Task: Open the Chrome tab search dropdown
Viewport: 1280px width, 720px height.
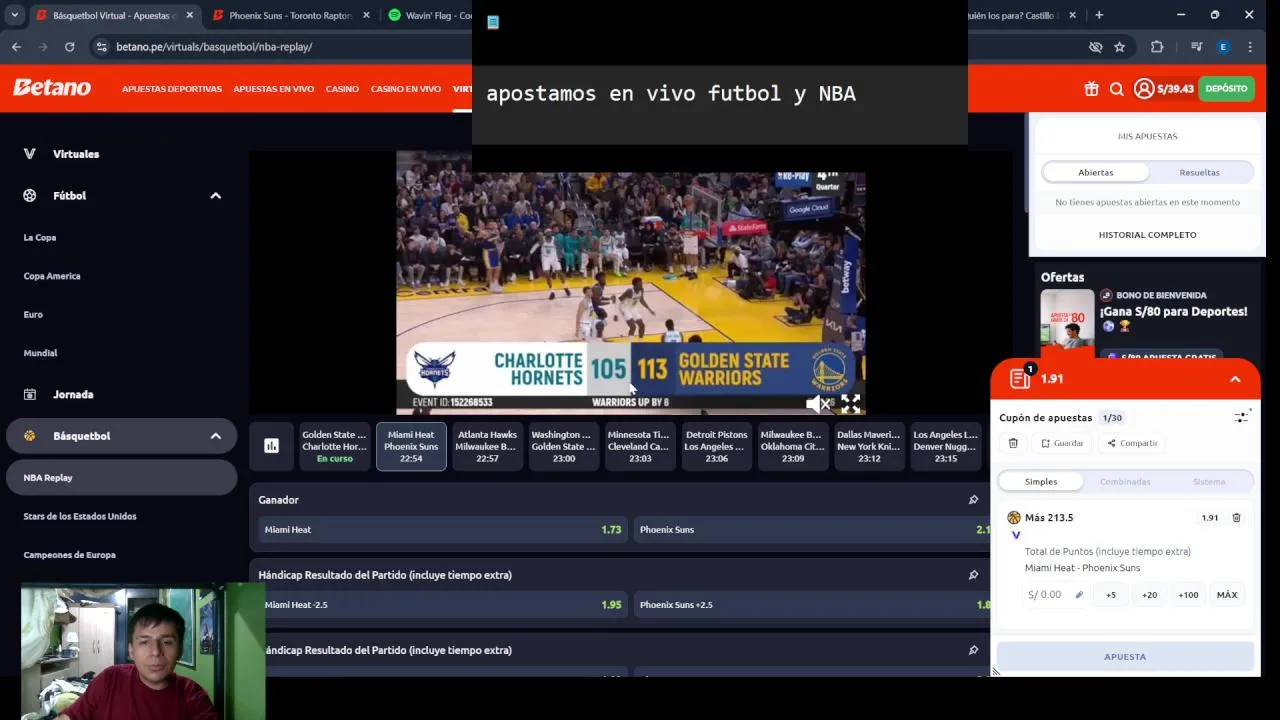Action: click(x=14, y=15)
